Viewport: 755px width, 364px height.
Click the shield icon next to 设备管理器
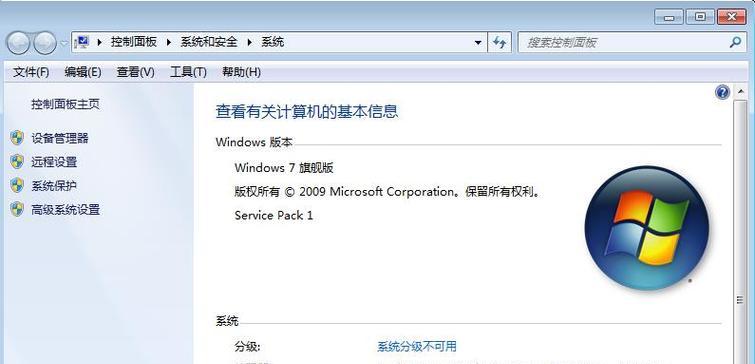pyautogui.click(x=17, y=138)
